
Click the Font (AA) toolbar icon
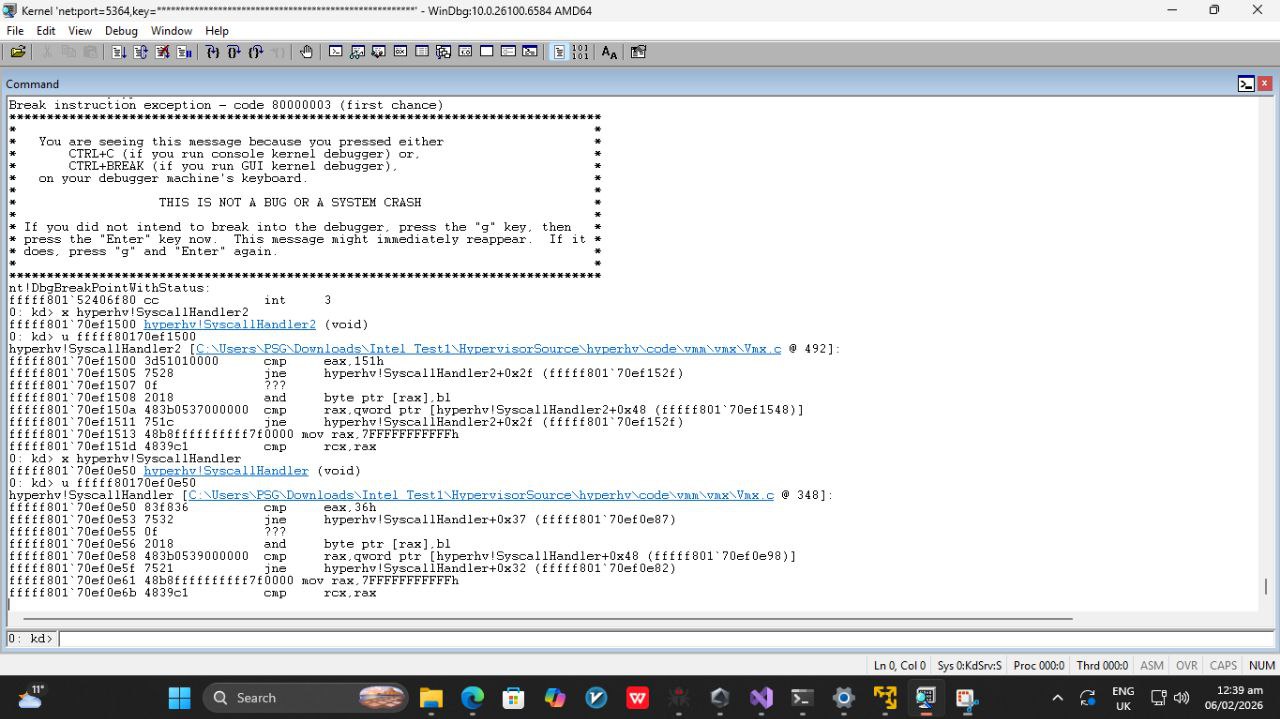click(x=609, y=52)
